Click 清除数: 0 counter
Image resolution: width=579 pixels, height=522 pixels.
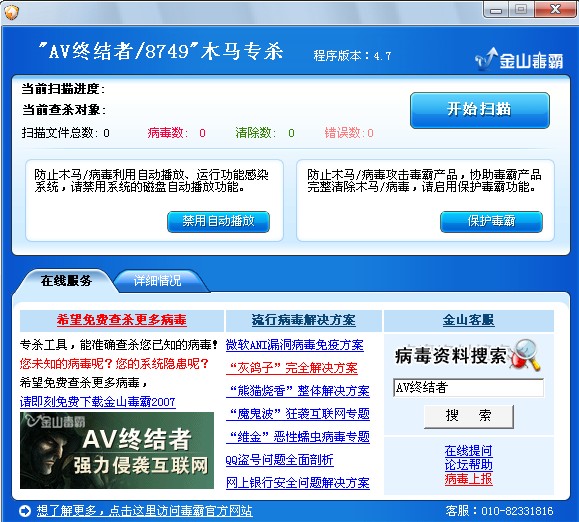click(265, 133)
